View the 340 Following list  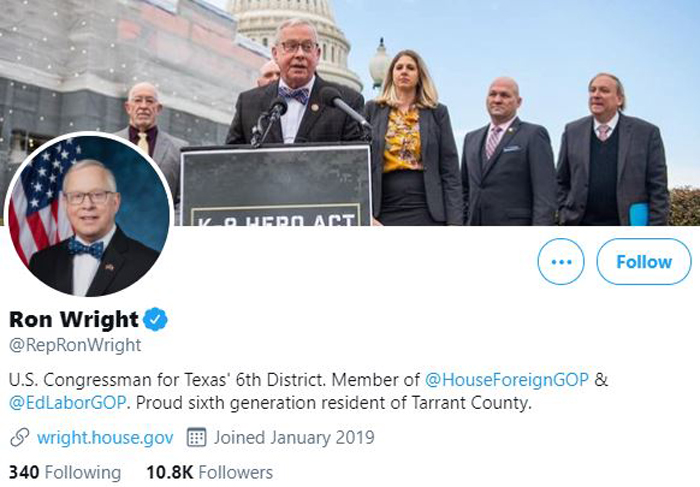point(65,472)
